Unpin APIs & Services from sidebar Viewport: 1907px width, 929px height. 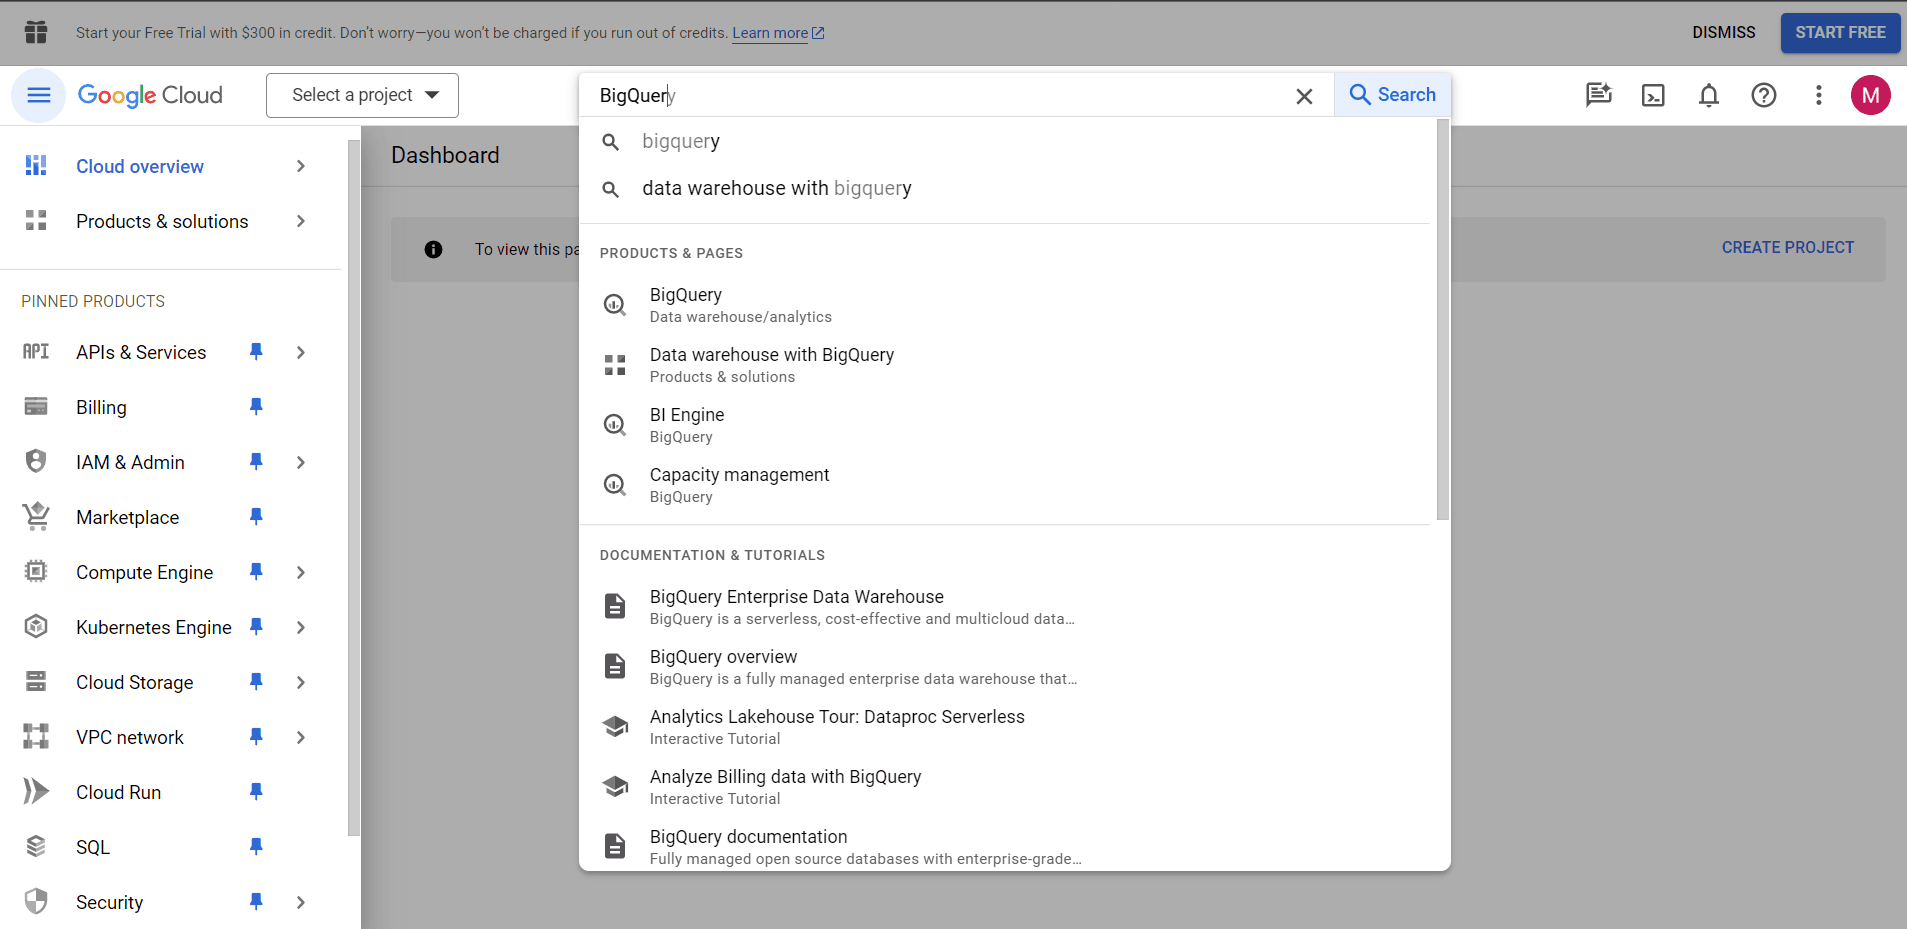[x=256, y=352]
